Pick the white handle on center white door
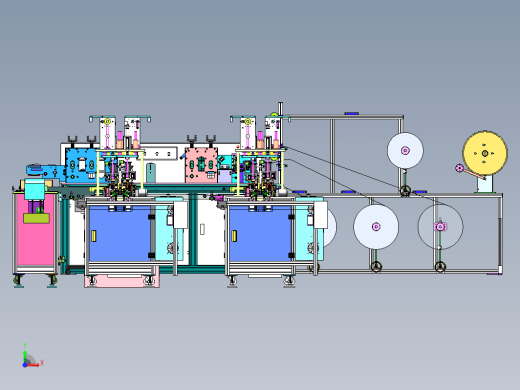This screenshot has width=520, height=390. [202, 229]
